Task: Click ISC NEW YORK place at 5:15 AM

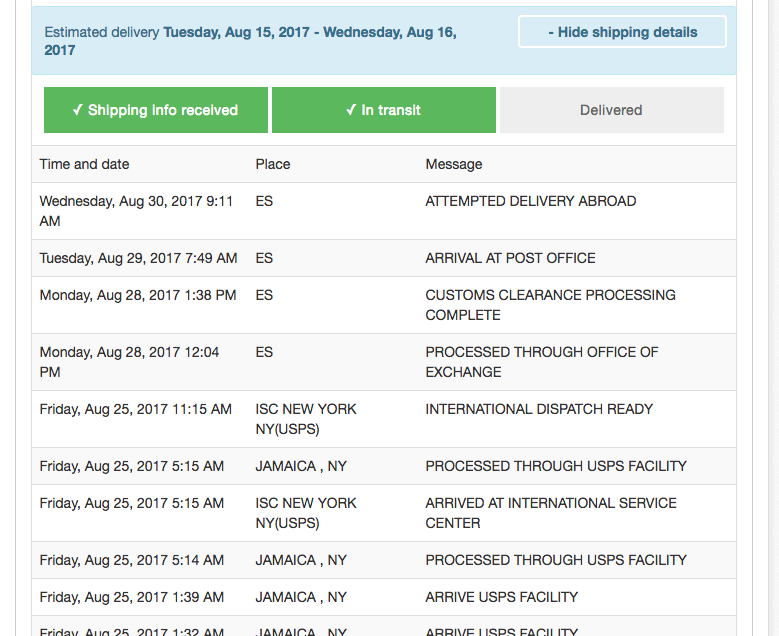Action: (306, 513)
